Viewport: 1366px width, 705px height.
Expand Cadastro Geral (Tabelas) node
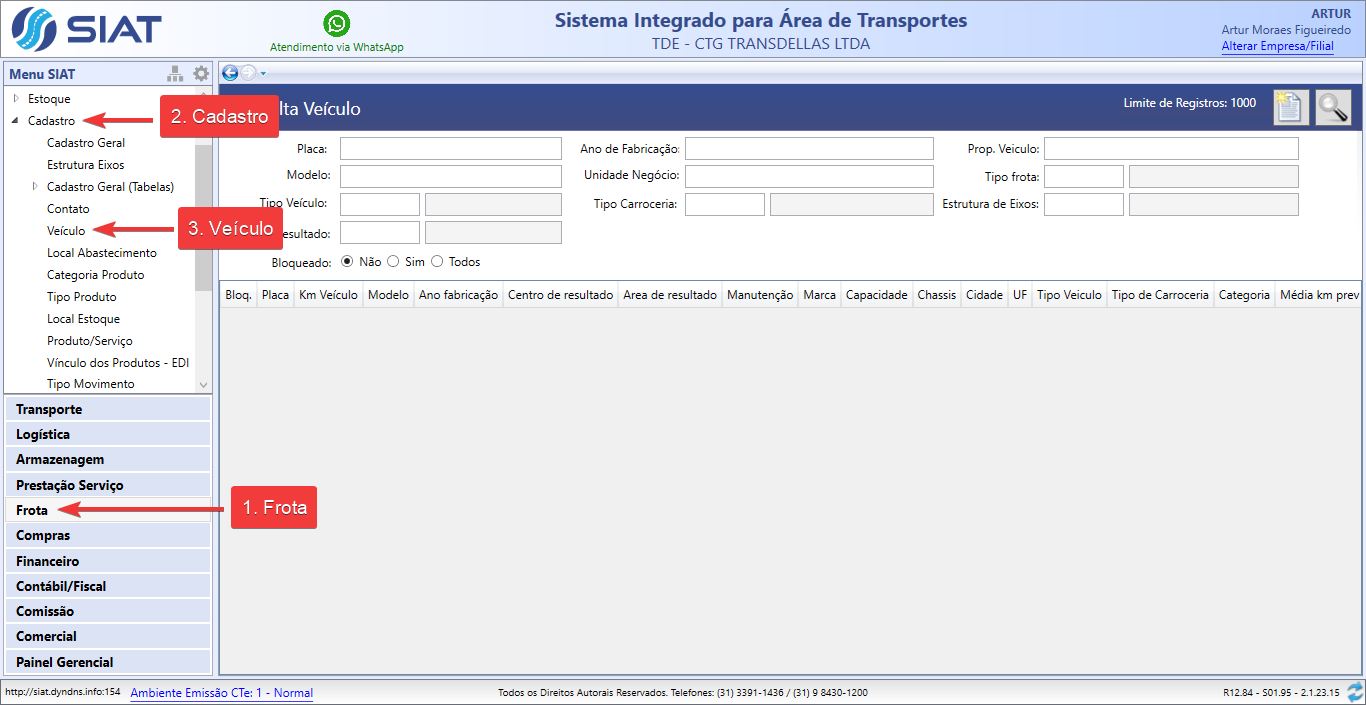click(x=35, y=186)
